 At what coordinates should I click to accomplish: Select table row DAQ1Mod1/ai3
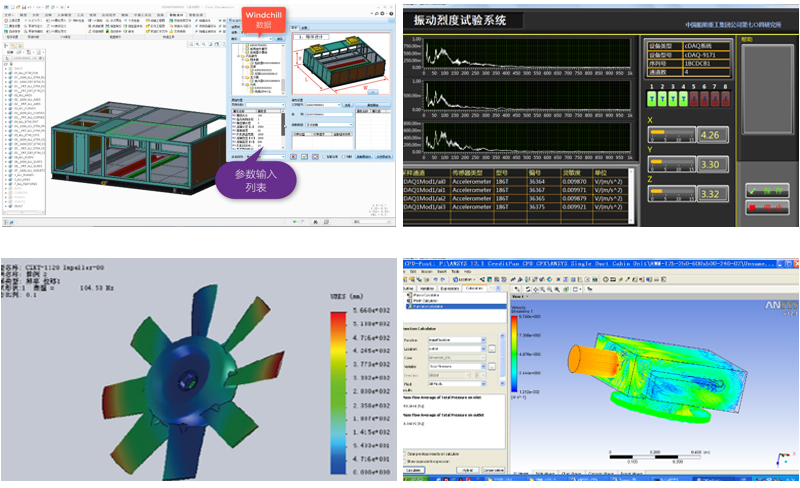pyautogui.click(x=516, y=207)
